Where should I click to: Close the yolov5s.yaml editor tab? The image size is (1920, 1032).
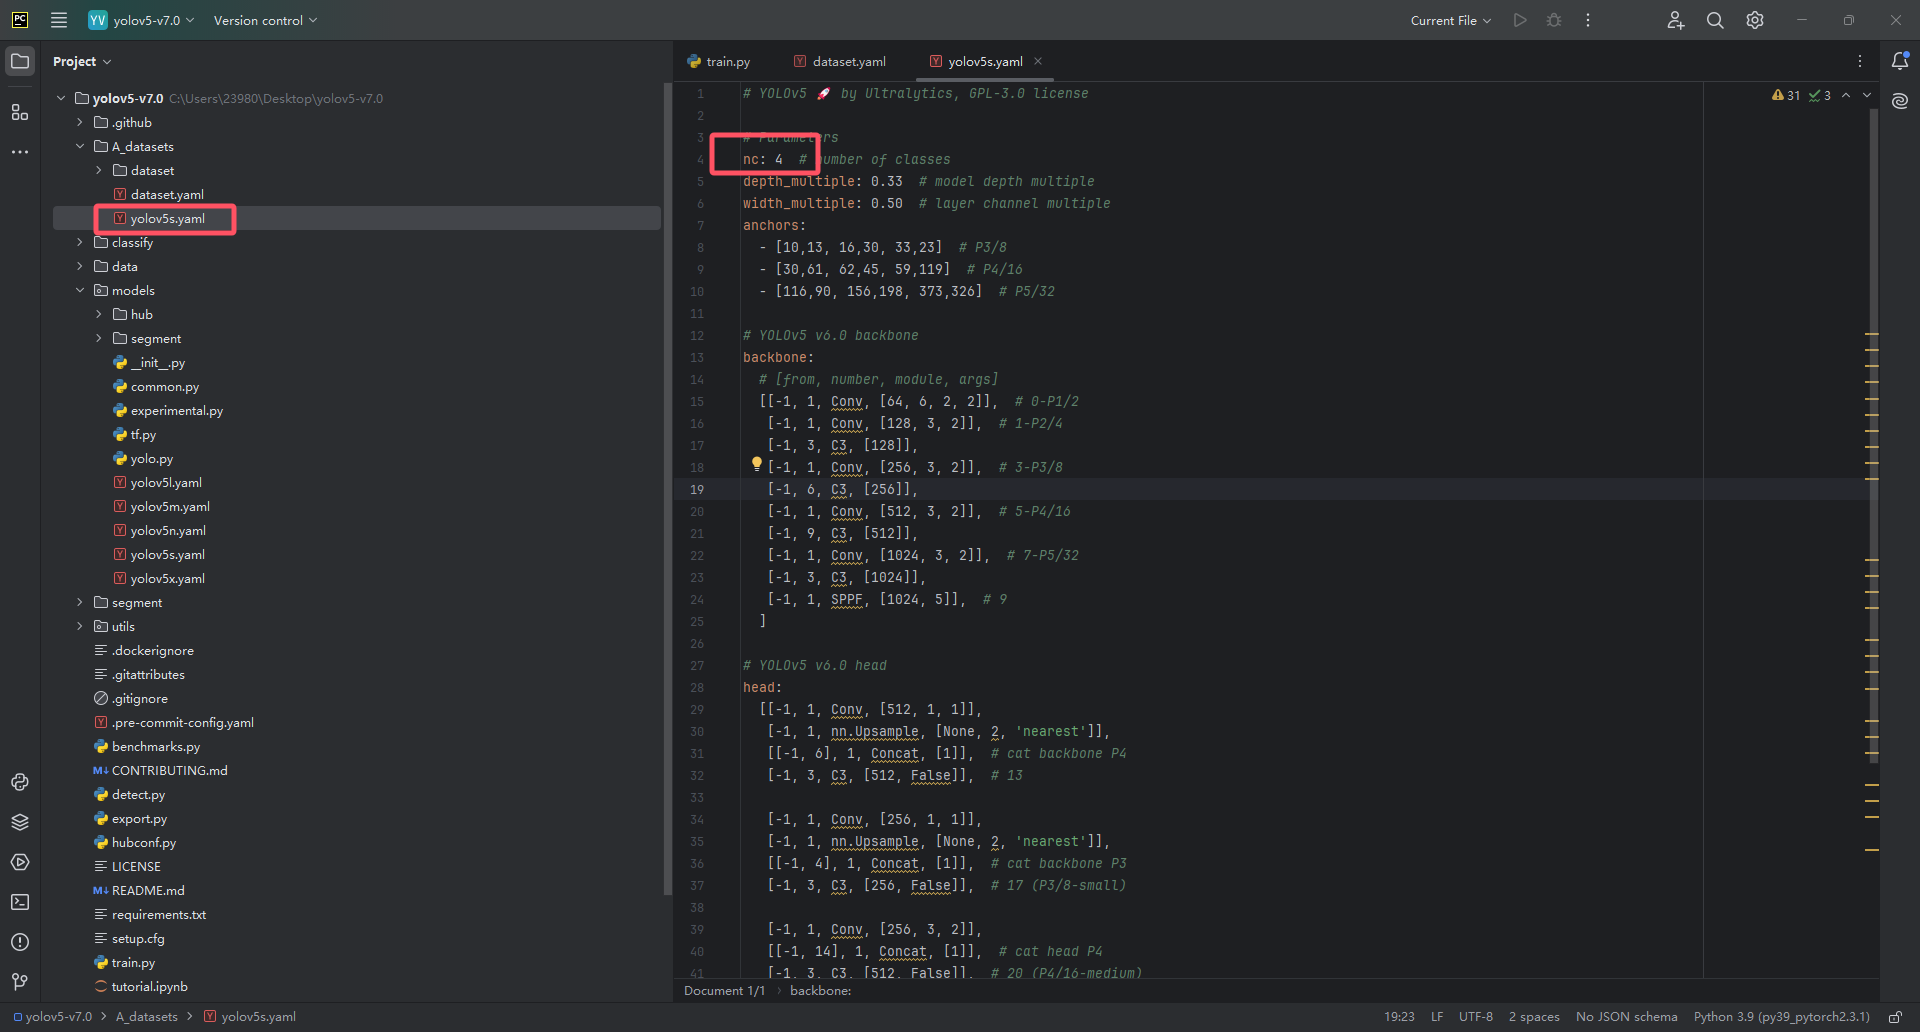[x=1038, y=61]
